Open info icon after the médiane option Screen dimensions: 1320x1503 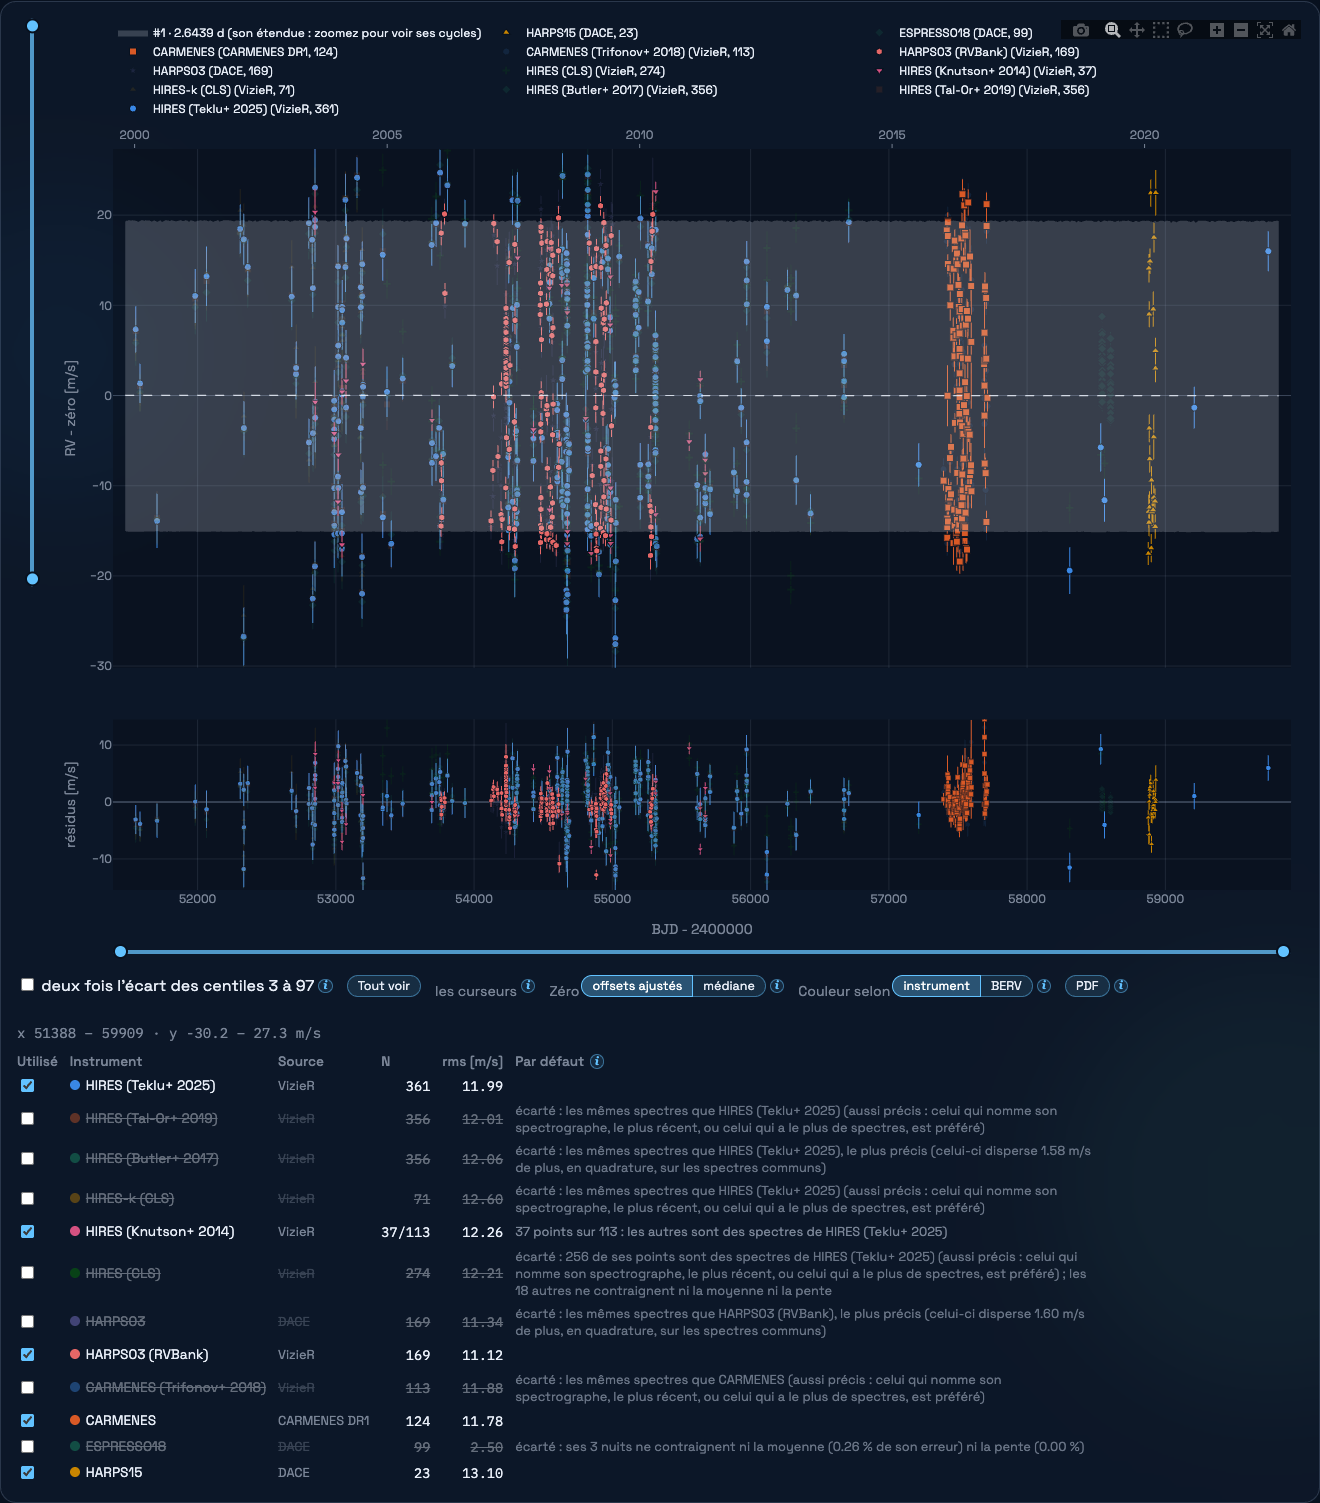pos(777,986)
